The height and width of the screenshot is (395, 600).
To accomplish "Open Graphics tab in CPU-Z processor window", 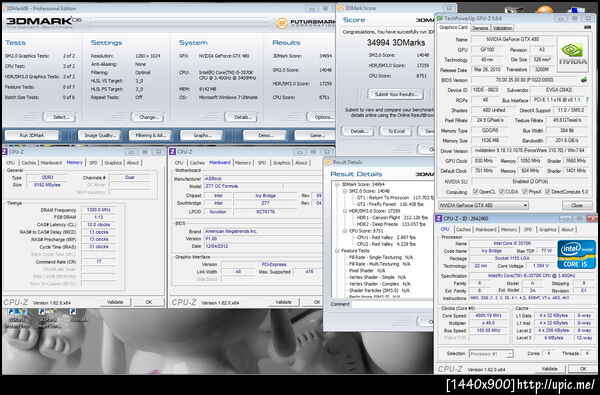I will click(547, 229).
